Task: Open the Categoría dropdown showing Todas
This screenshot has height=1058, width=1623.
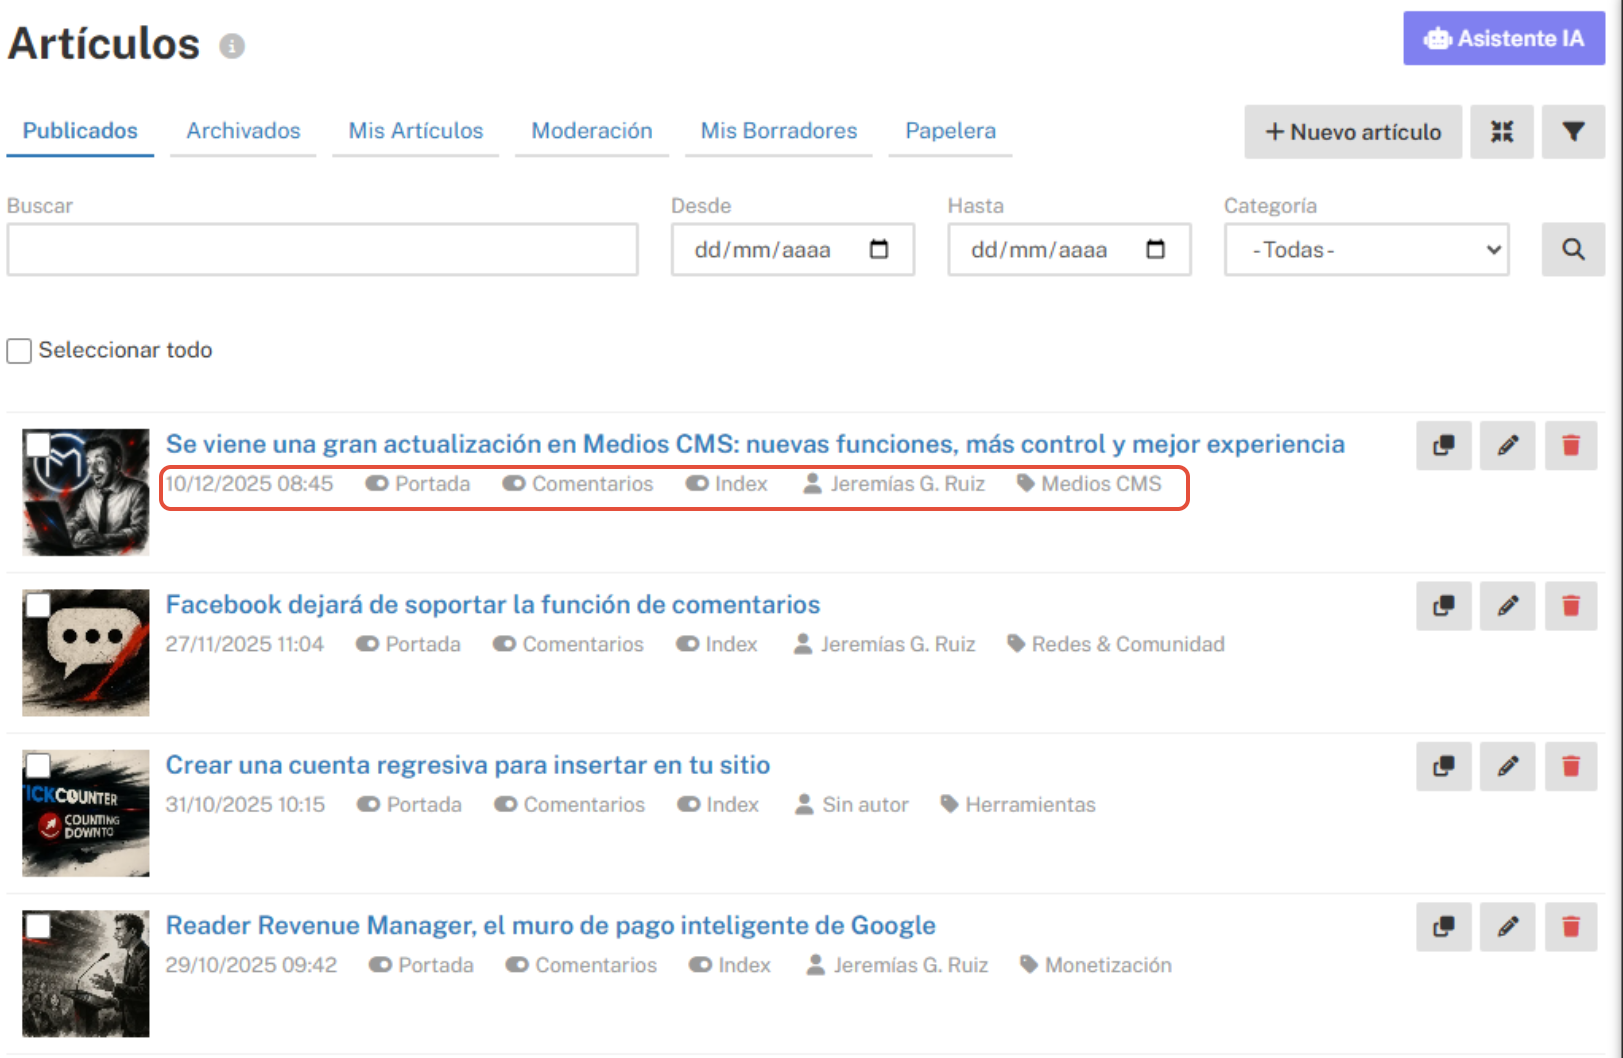Action: pyautogui.click(x=1366, y=249)
